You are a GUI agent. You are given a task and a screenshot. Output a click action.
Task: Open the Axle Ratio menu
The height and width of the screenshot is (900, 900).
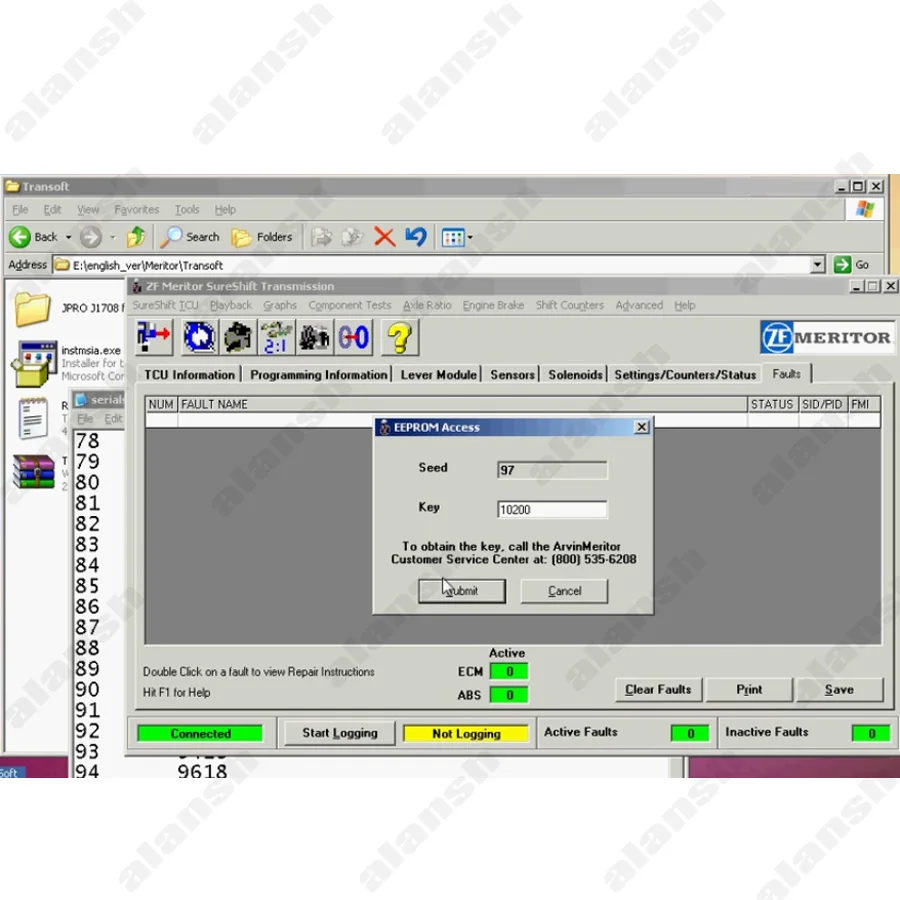pyautogui.click(x=427, y=305)
